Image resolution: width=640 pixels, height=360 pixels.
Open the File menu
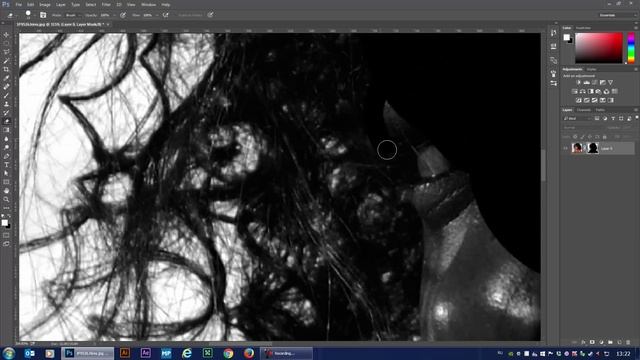[x=19, y=4]
